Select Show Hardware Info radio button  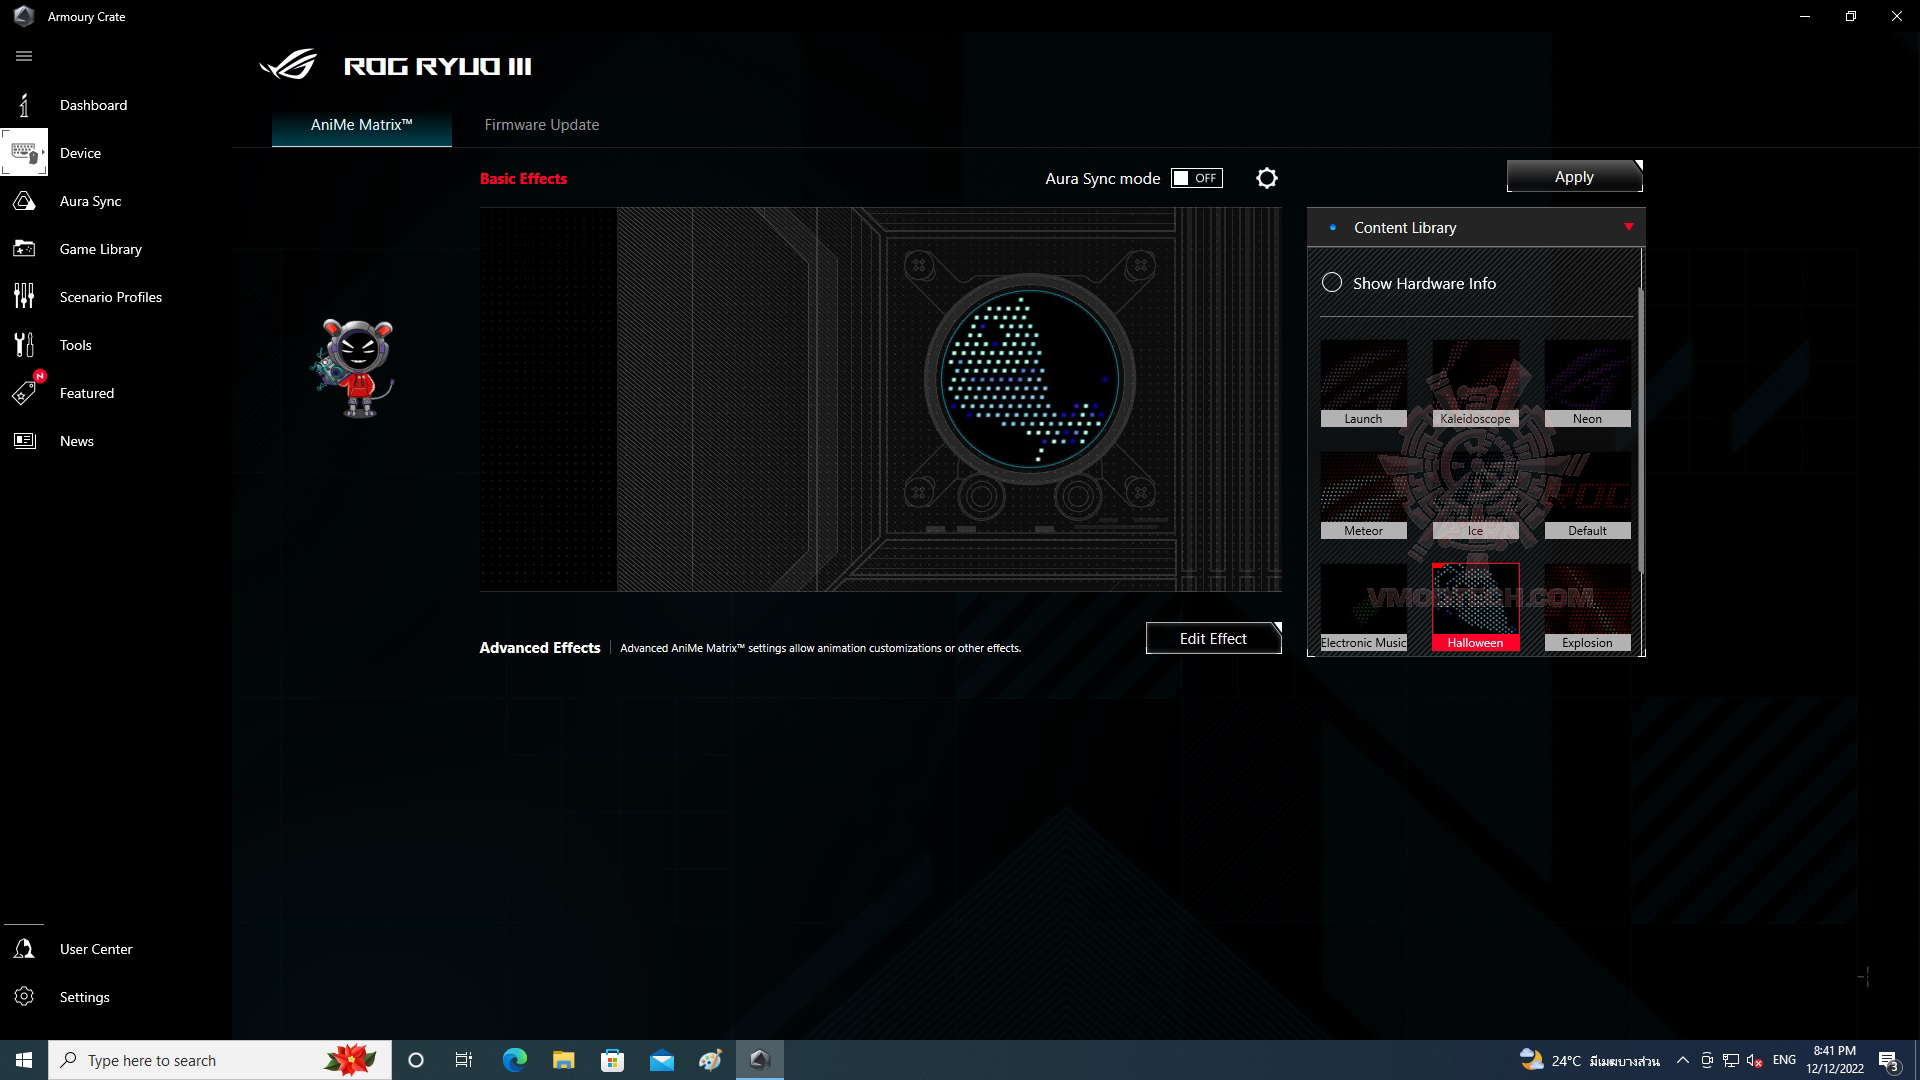1332,283
